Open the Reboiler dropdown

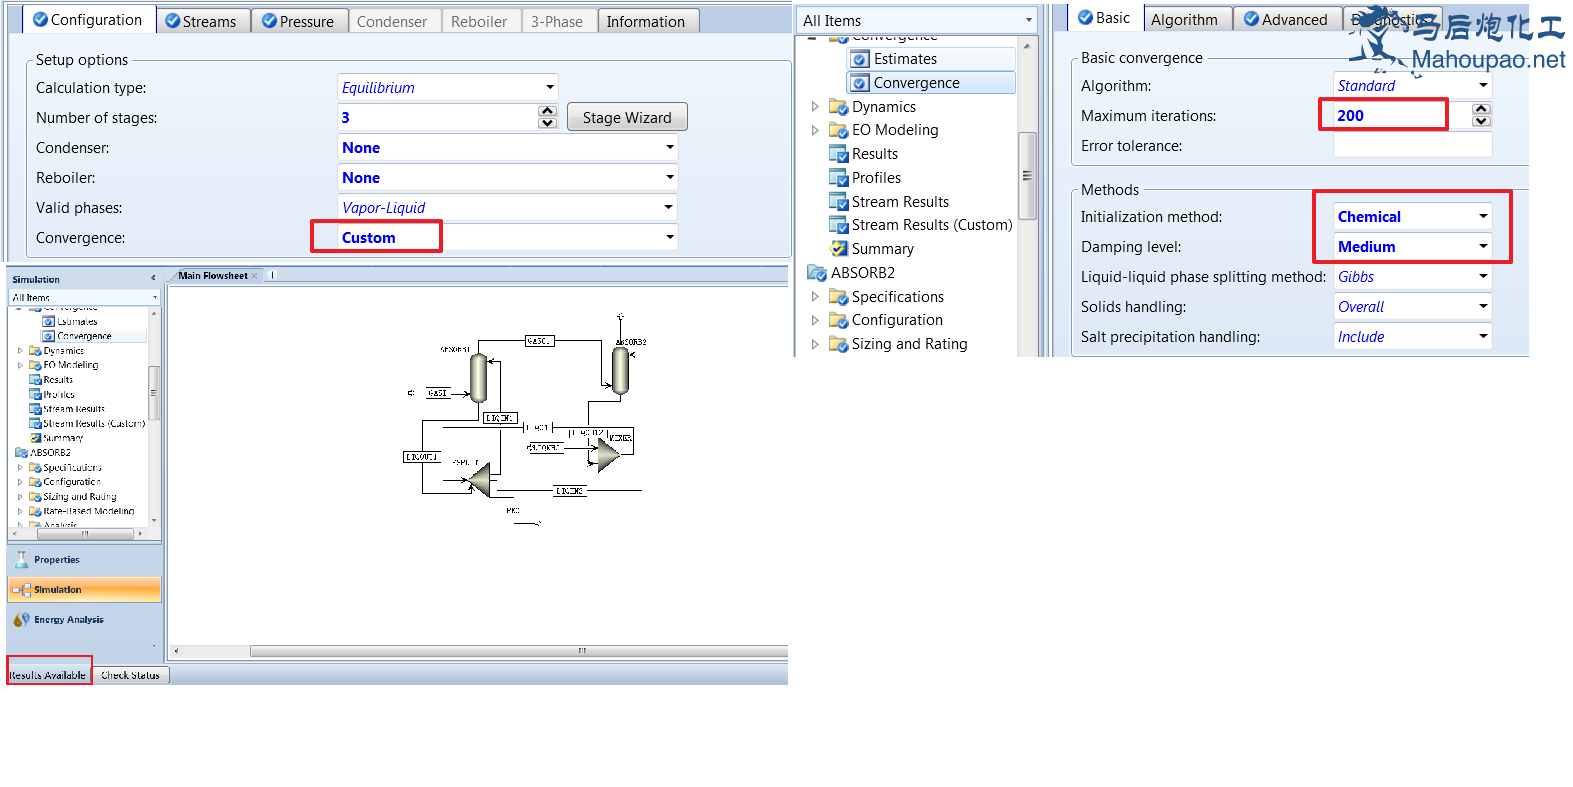[x=669, y=178]
